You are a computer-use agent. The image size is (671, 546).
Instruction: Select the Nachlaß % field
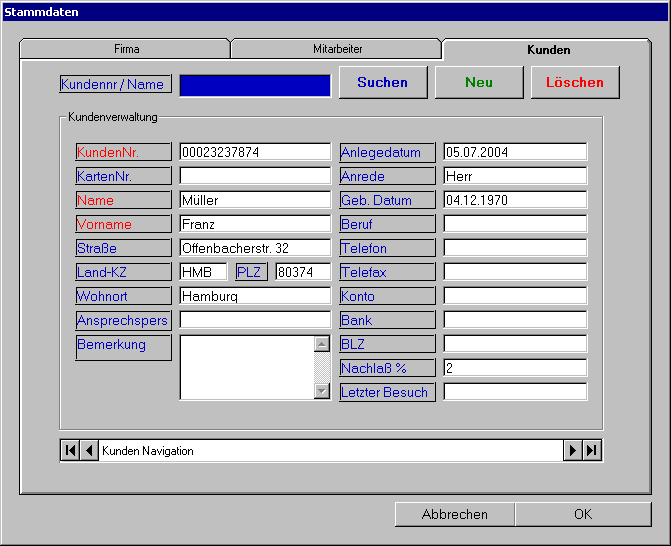coord(515,368)
